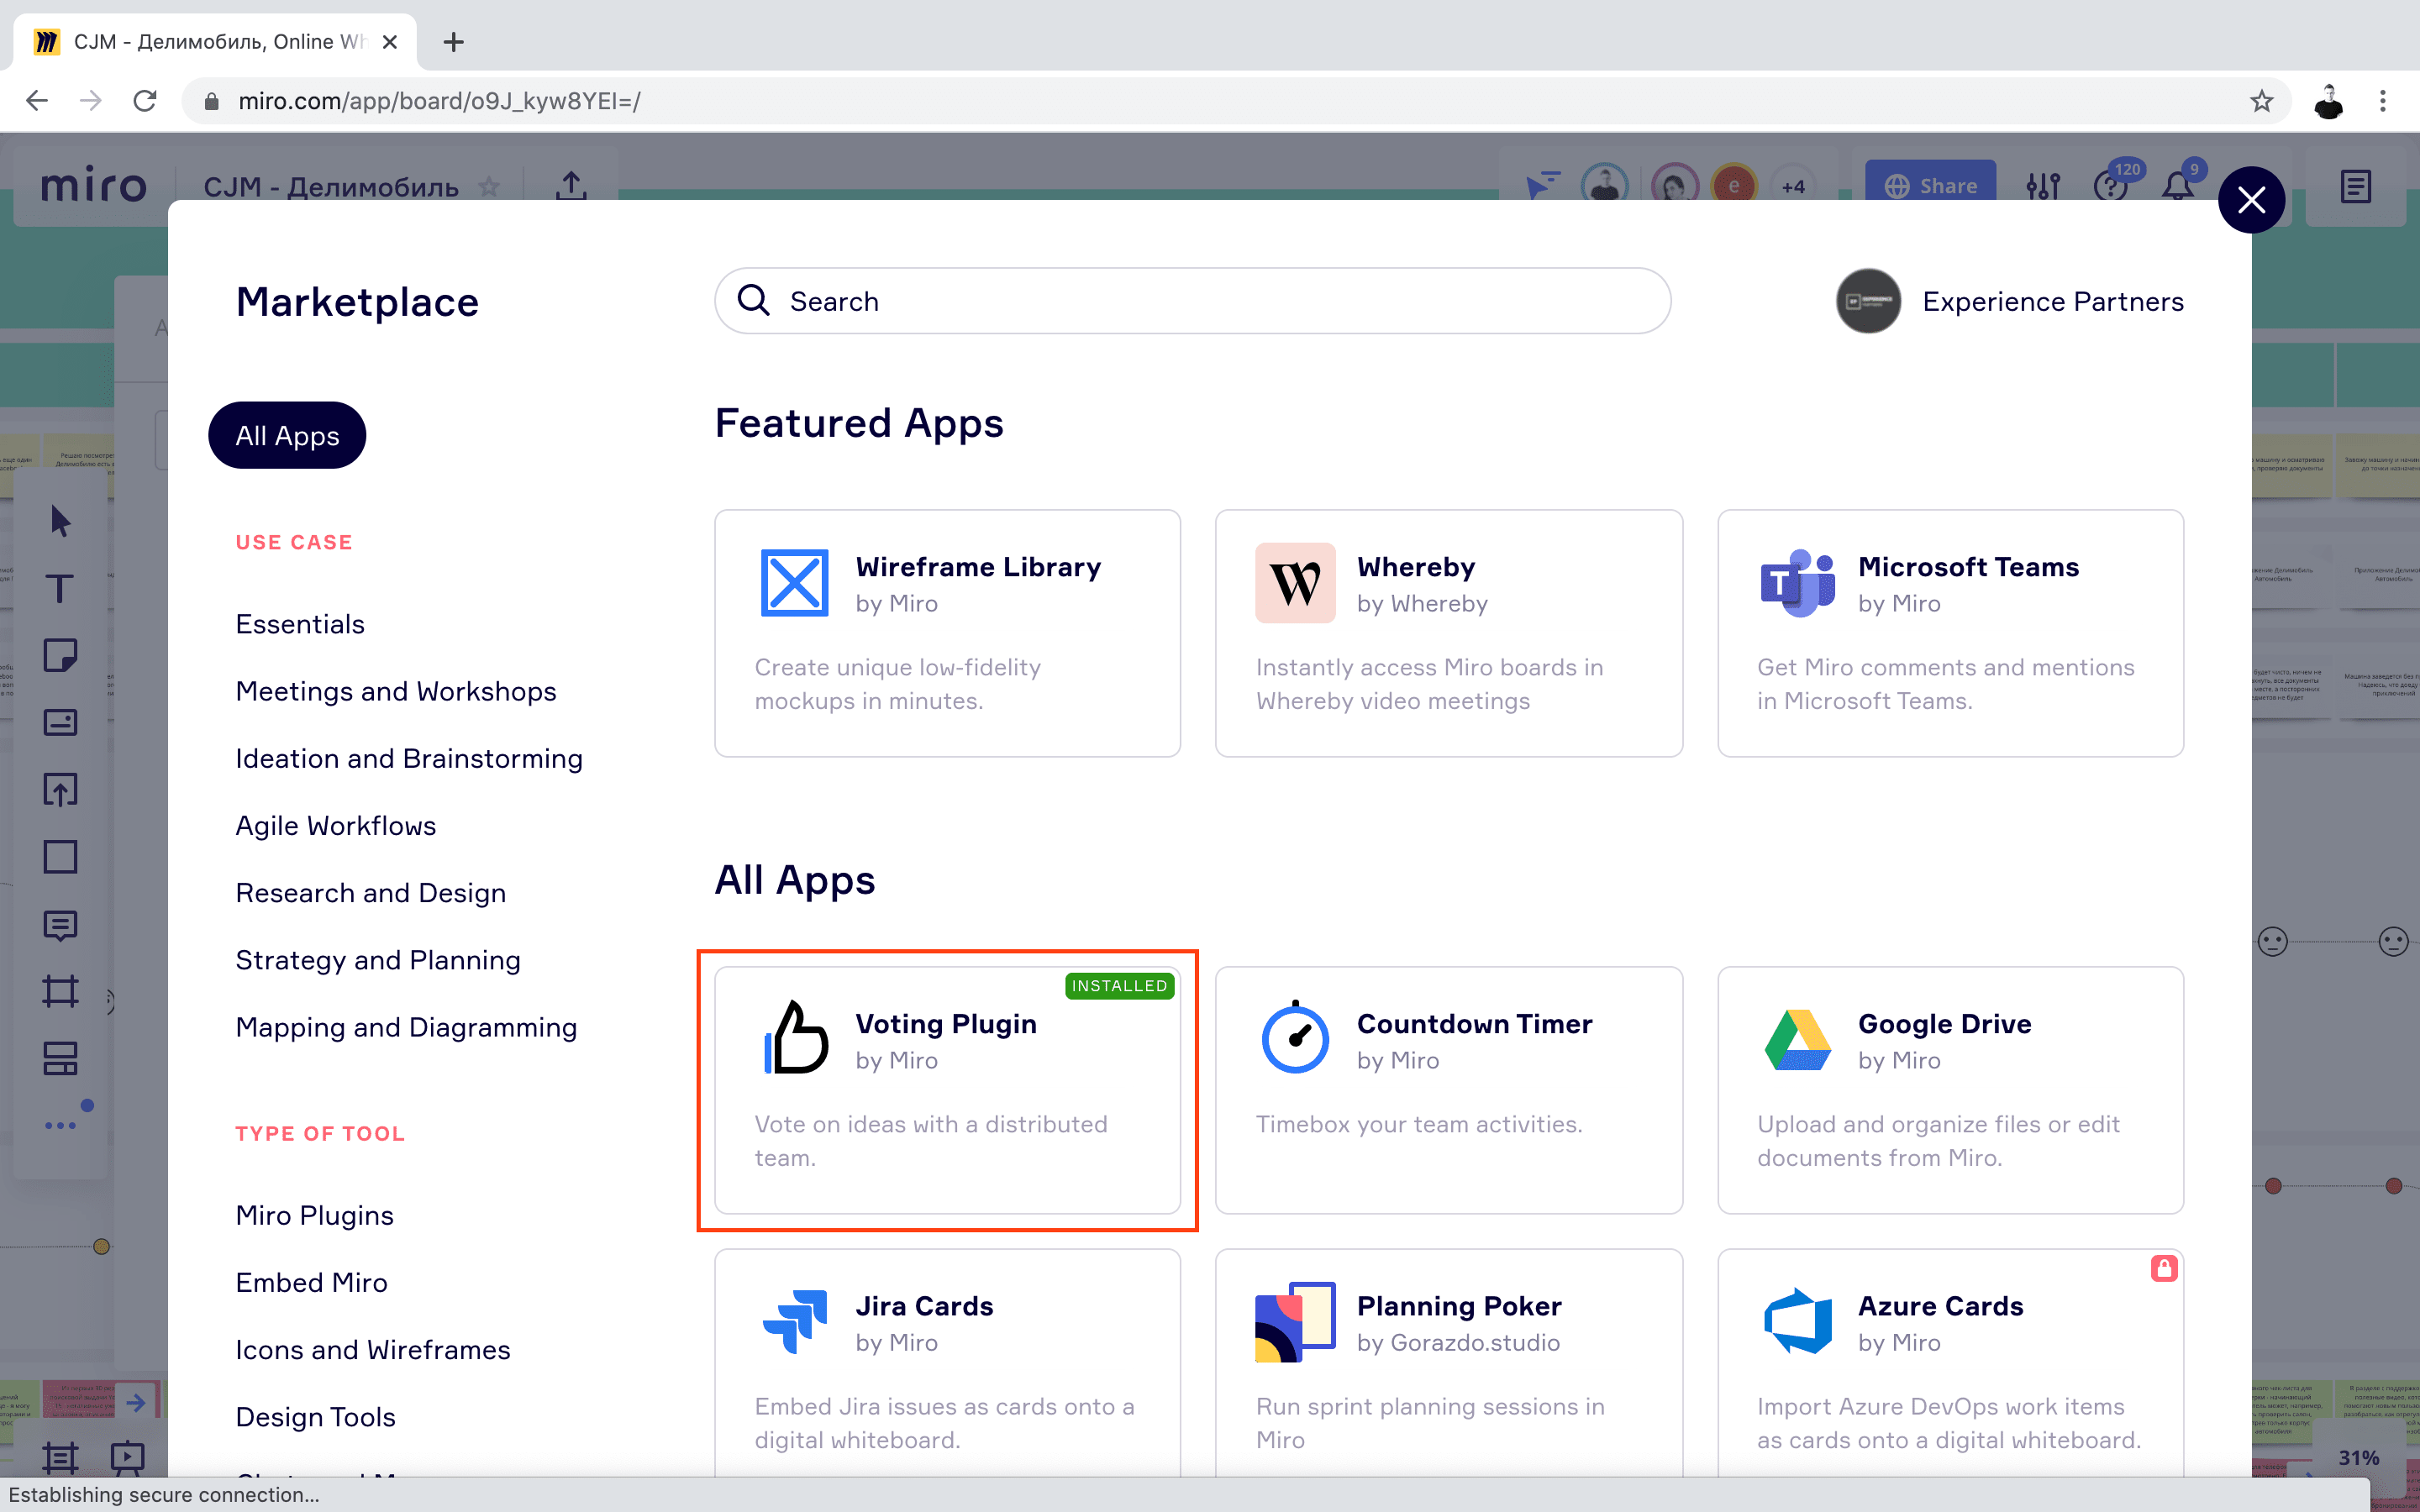The image size is (2420, 1512).
Task: Open the Voting Plugin app card
Action: click(x=947, y=1089)
